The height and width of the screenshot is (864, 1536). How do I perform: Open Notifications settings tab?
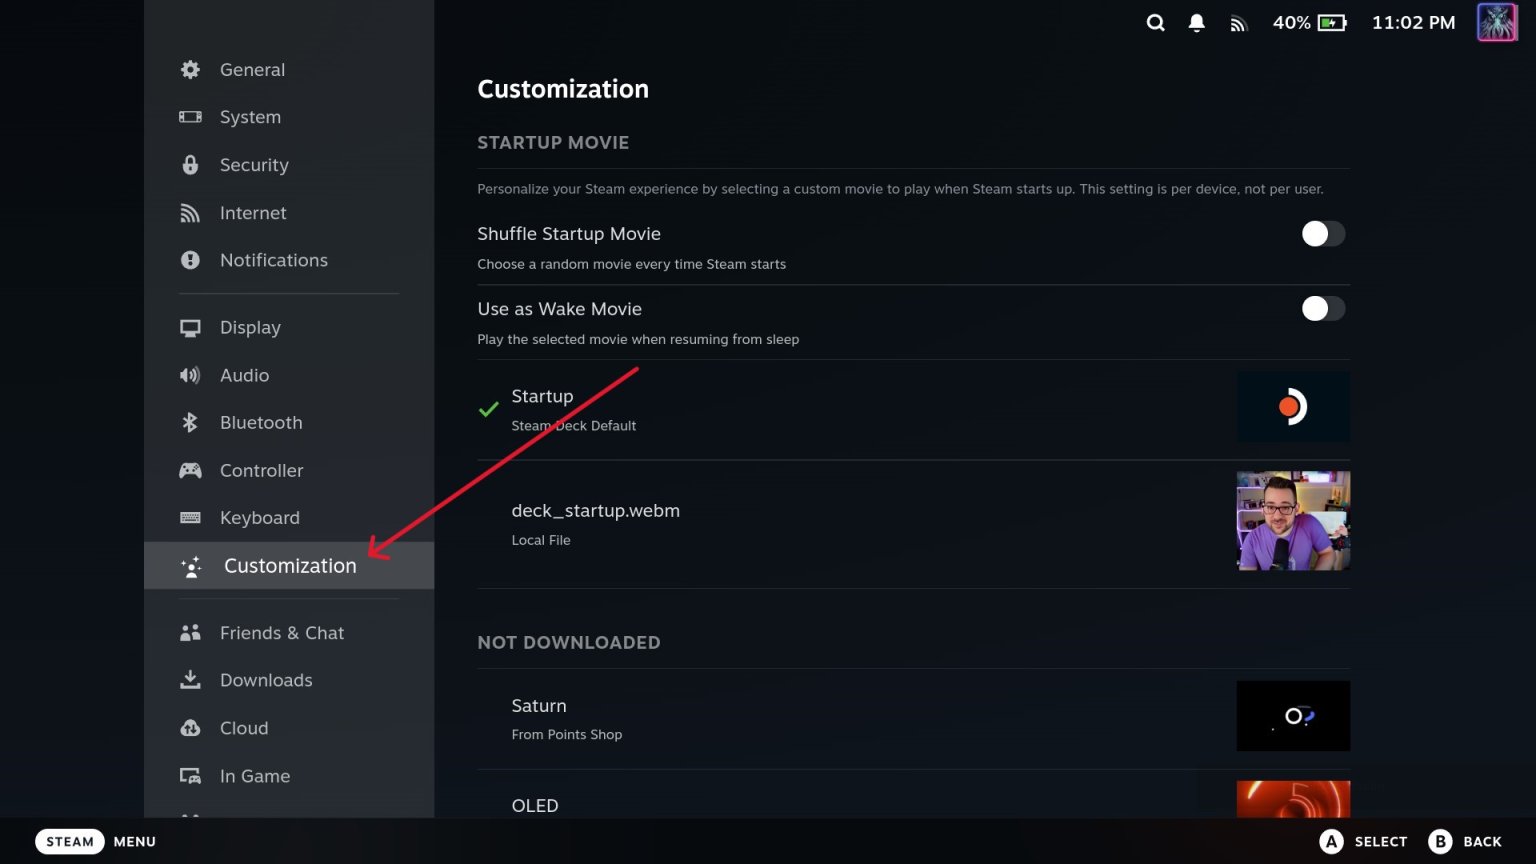[x=289, y=260]
